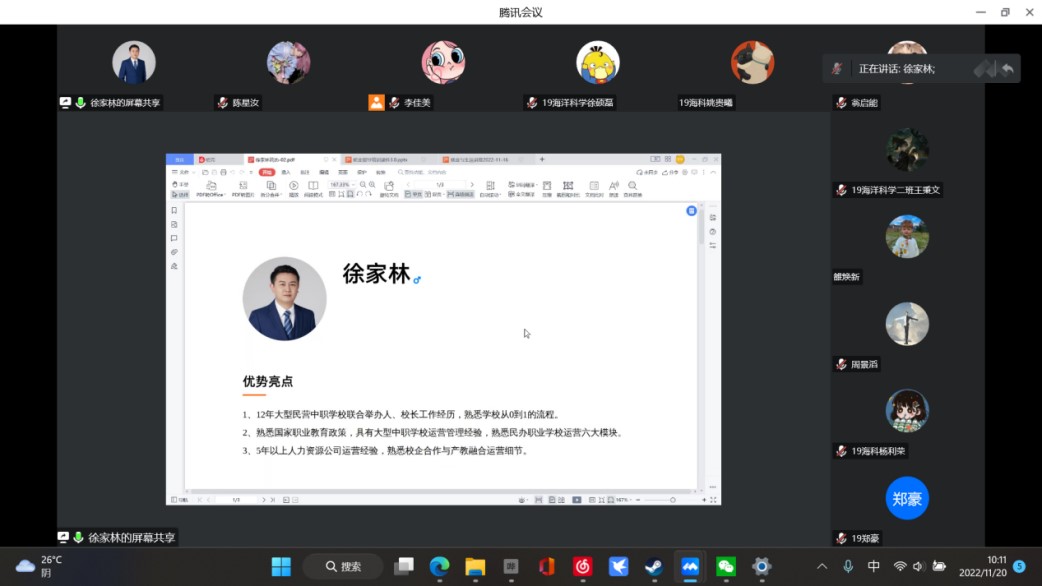Toggle the microphone icon in the system tray
1042x586 pixels.
pyautogui.click(x=848, y=566)
